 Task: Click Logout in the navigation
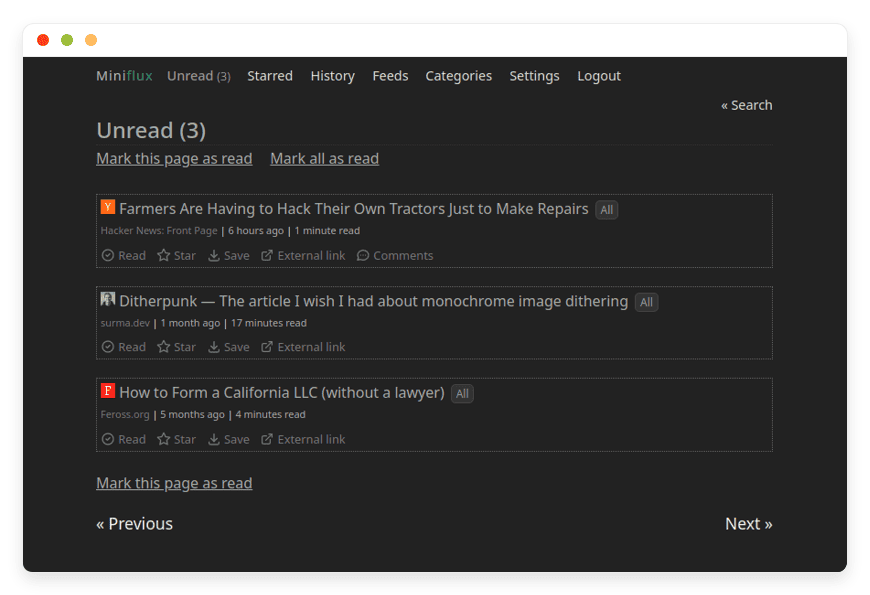tap(599, 76)
